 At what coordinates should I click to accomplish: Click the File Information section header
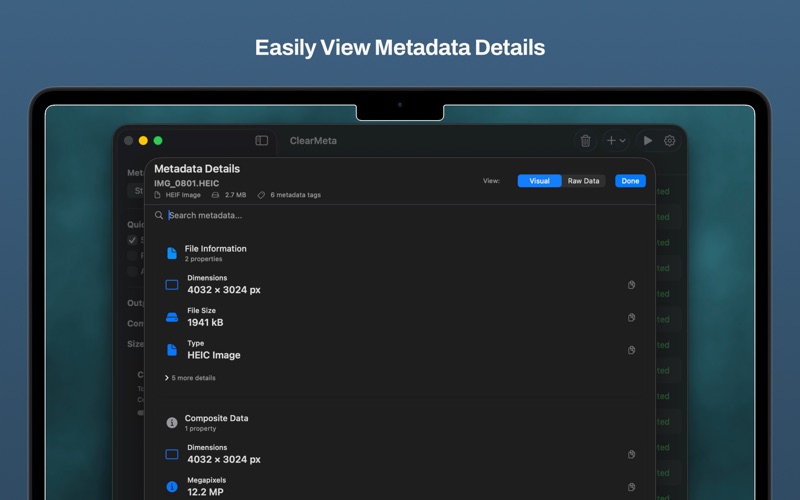click(x=215, y=248)
